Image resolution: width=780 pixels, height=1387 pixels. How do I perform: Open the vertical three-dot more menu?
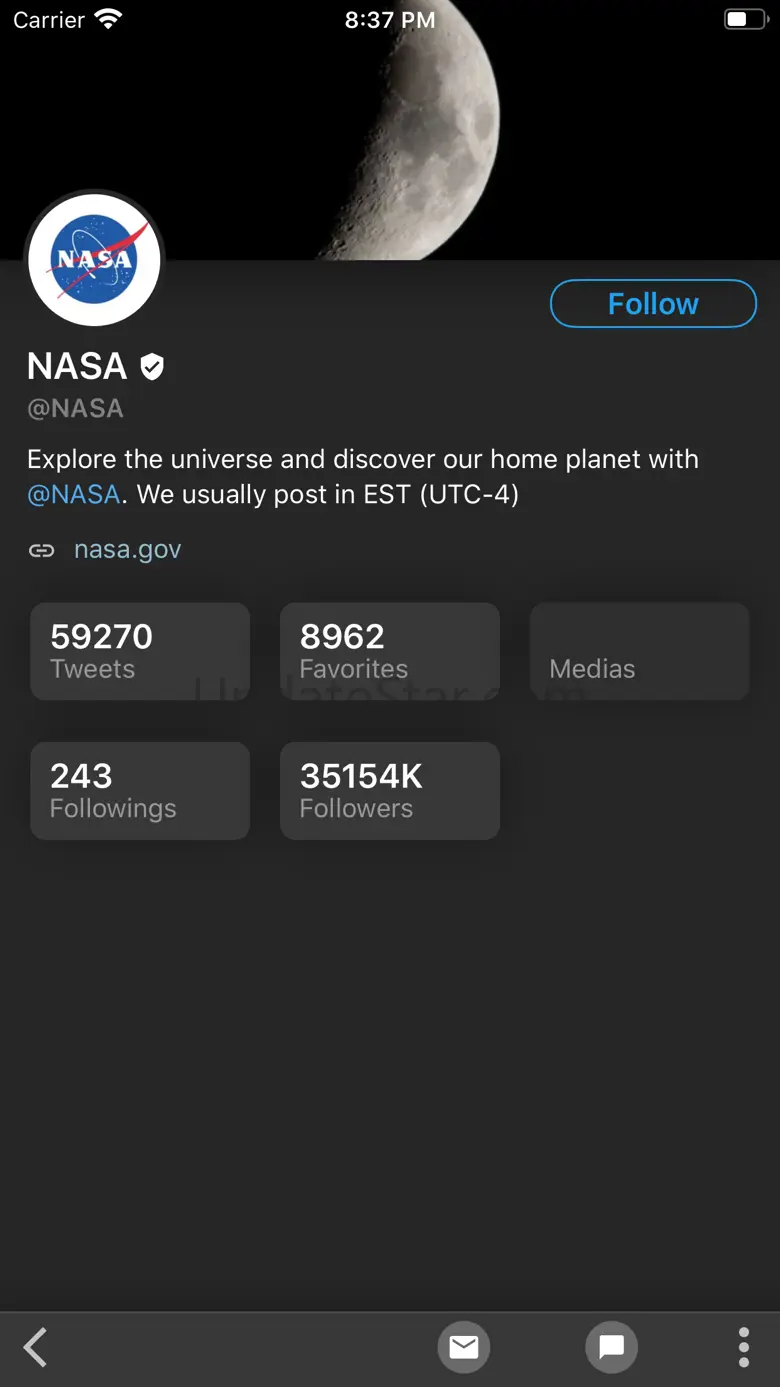coord(743,1347)
